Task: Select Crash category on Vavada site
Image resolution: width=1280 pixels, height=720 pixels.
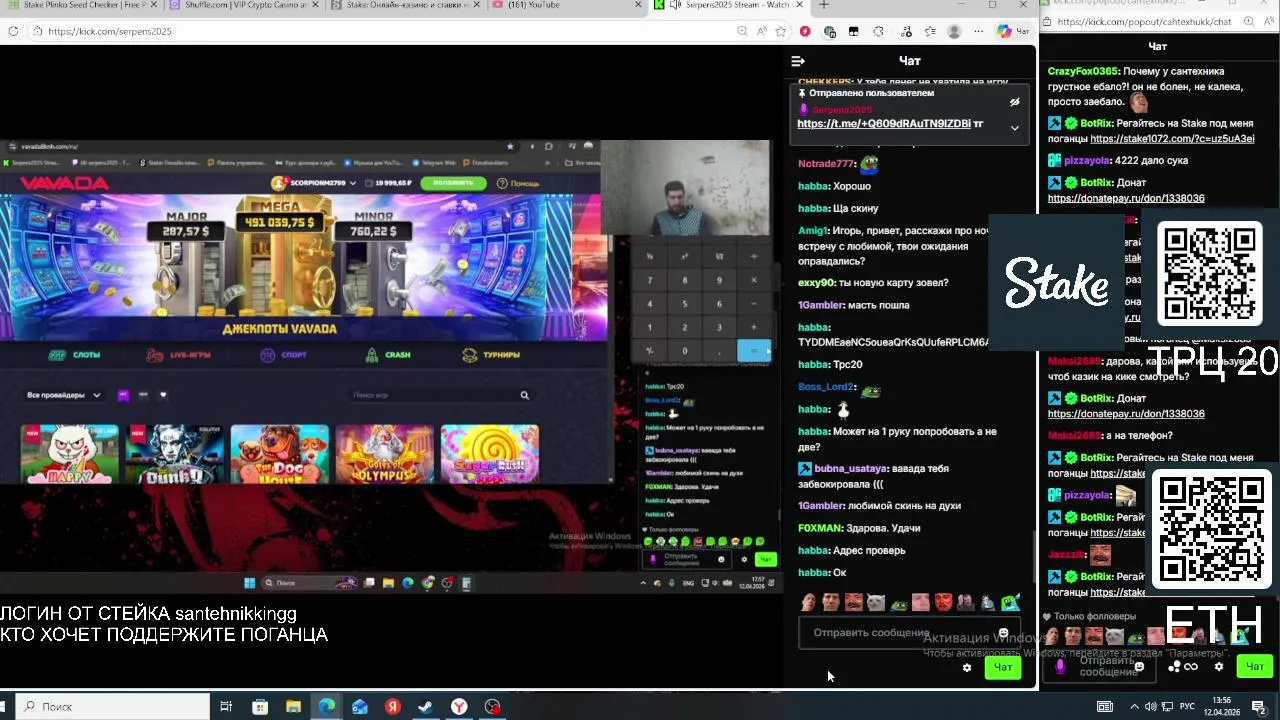Action: pyautogui.click(x=388, y=355)
